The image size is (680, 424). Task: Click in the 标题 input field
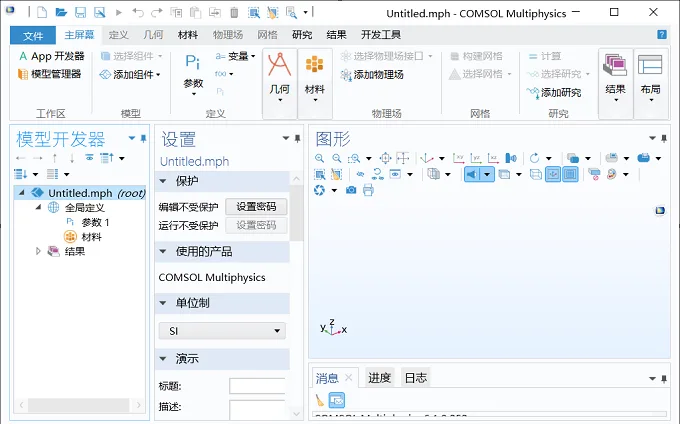257,385
